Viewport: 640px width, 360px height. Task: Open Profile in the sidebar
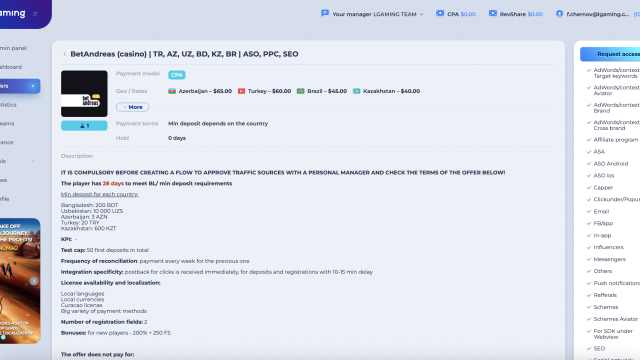click(5, 199)
